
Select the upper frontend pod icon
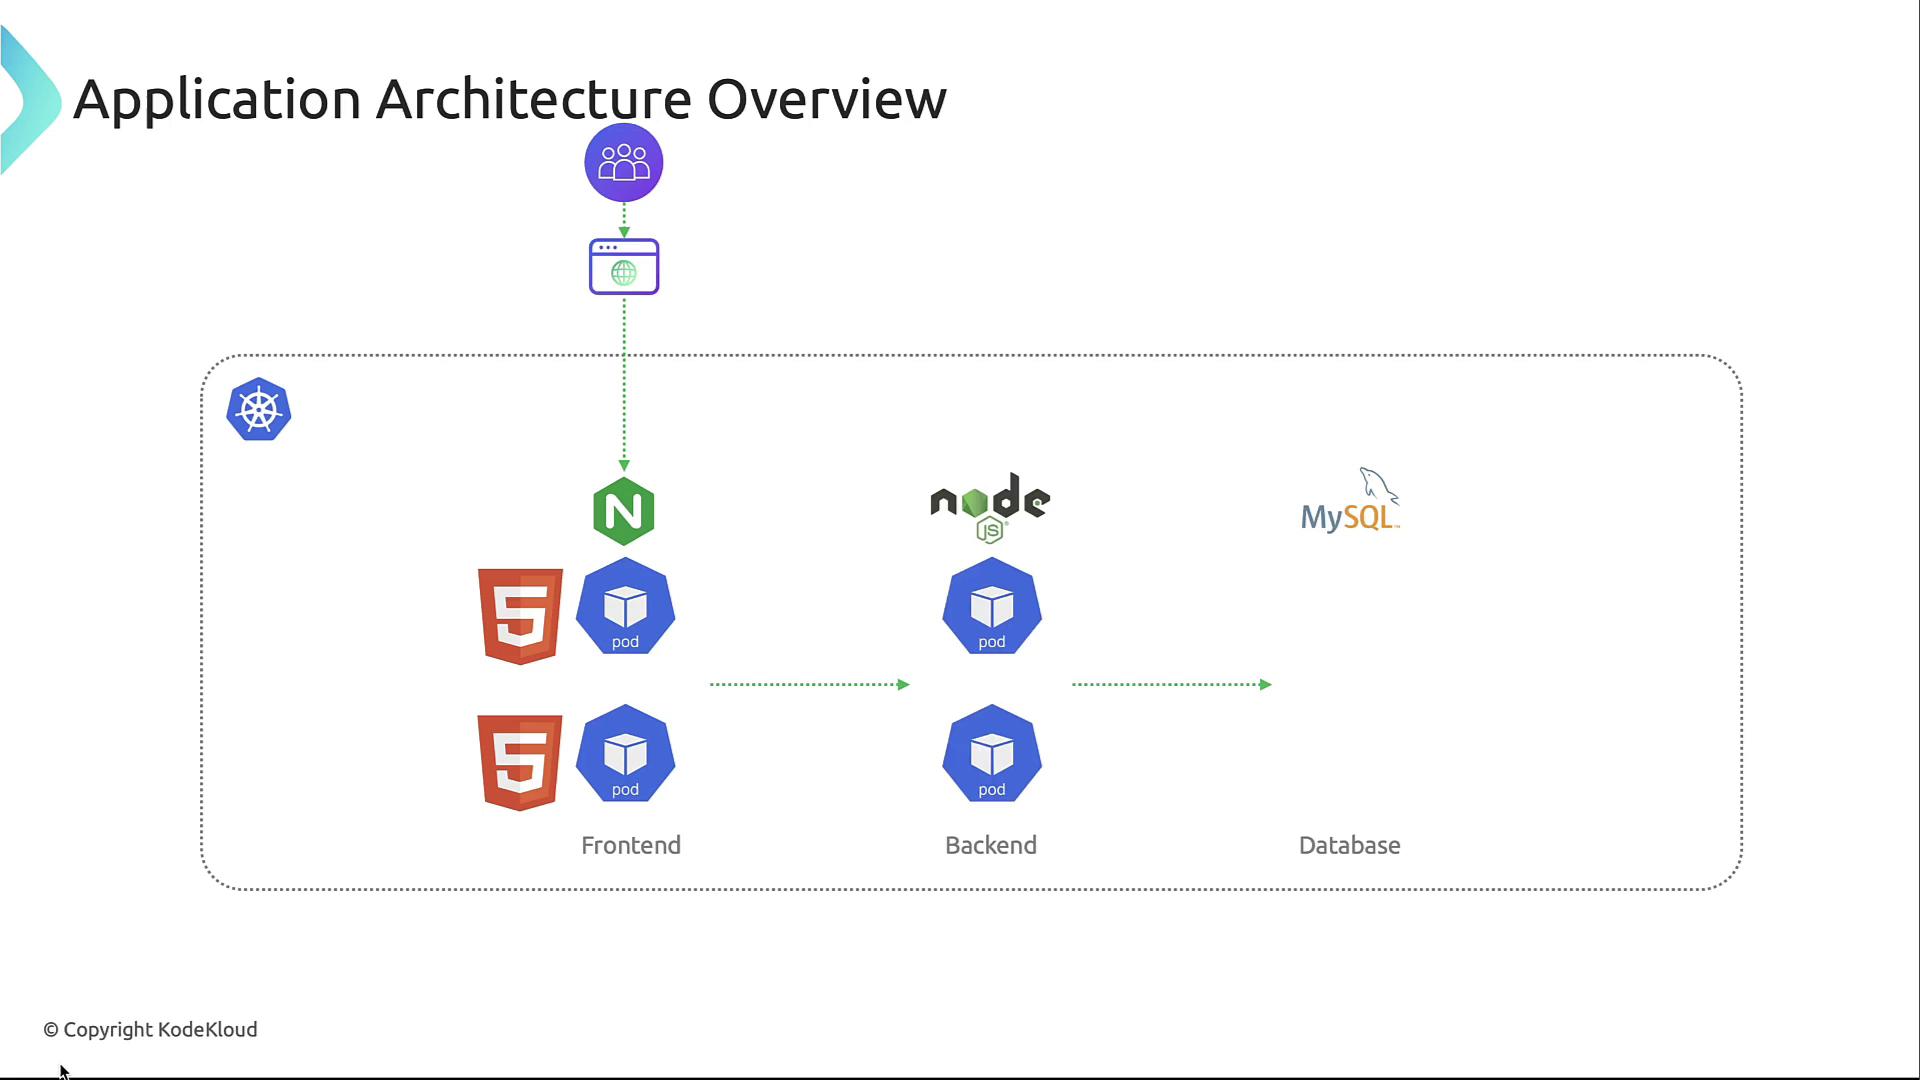(625, 607)
